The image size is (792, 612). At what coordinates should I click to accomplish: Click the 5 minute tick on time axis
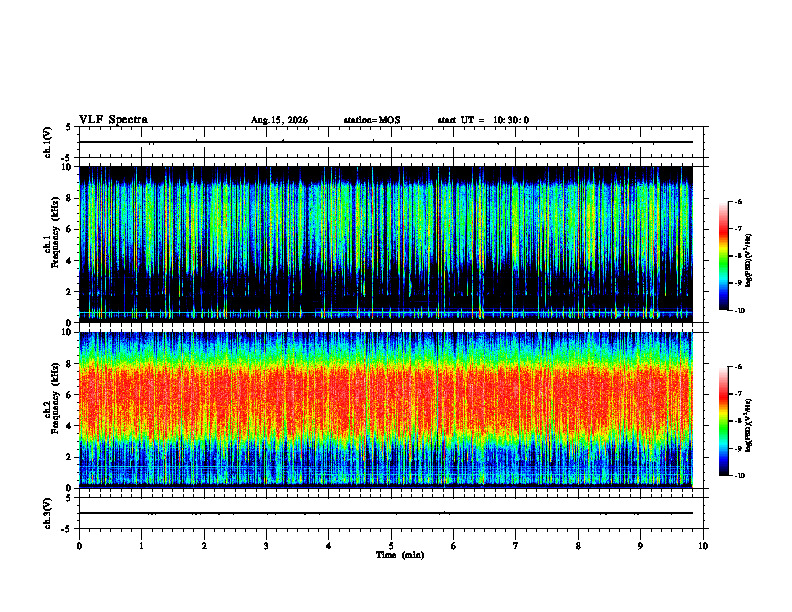[x=391, y=546]
